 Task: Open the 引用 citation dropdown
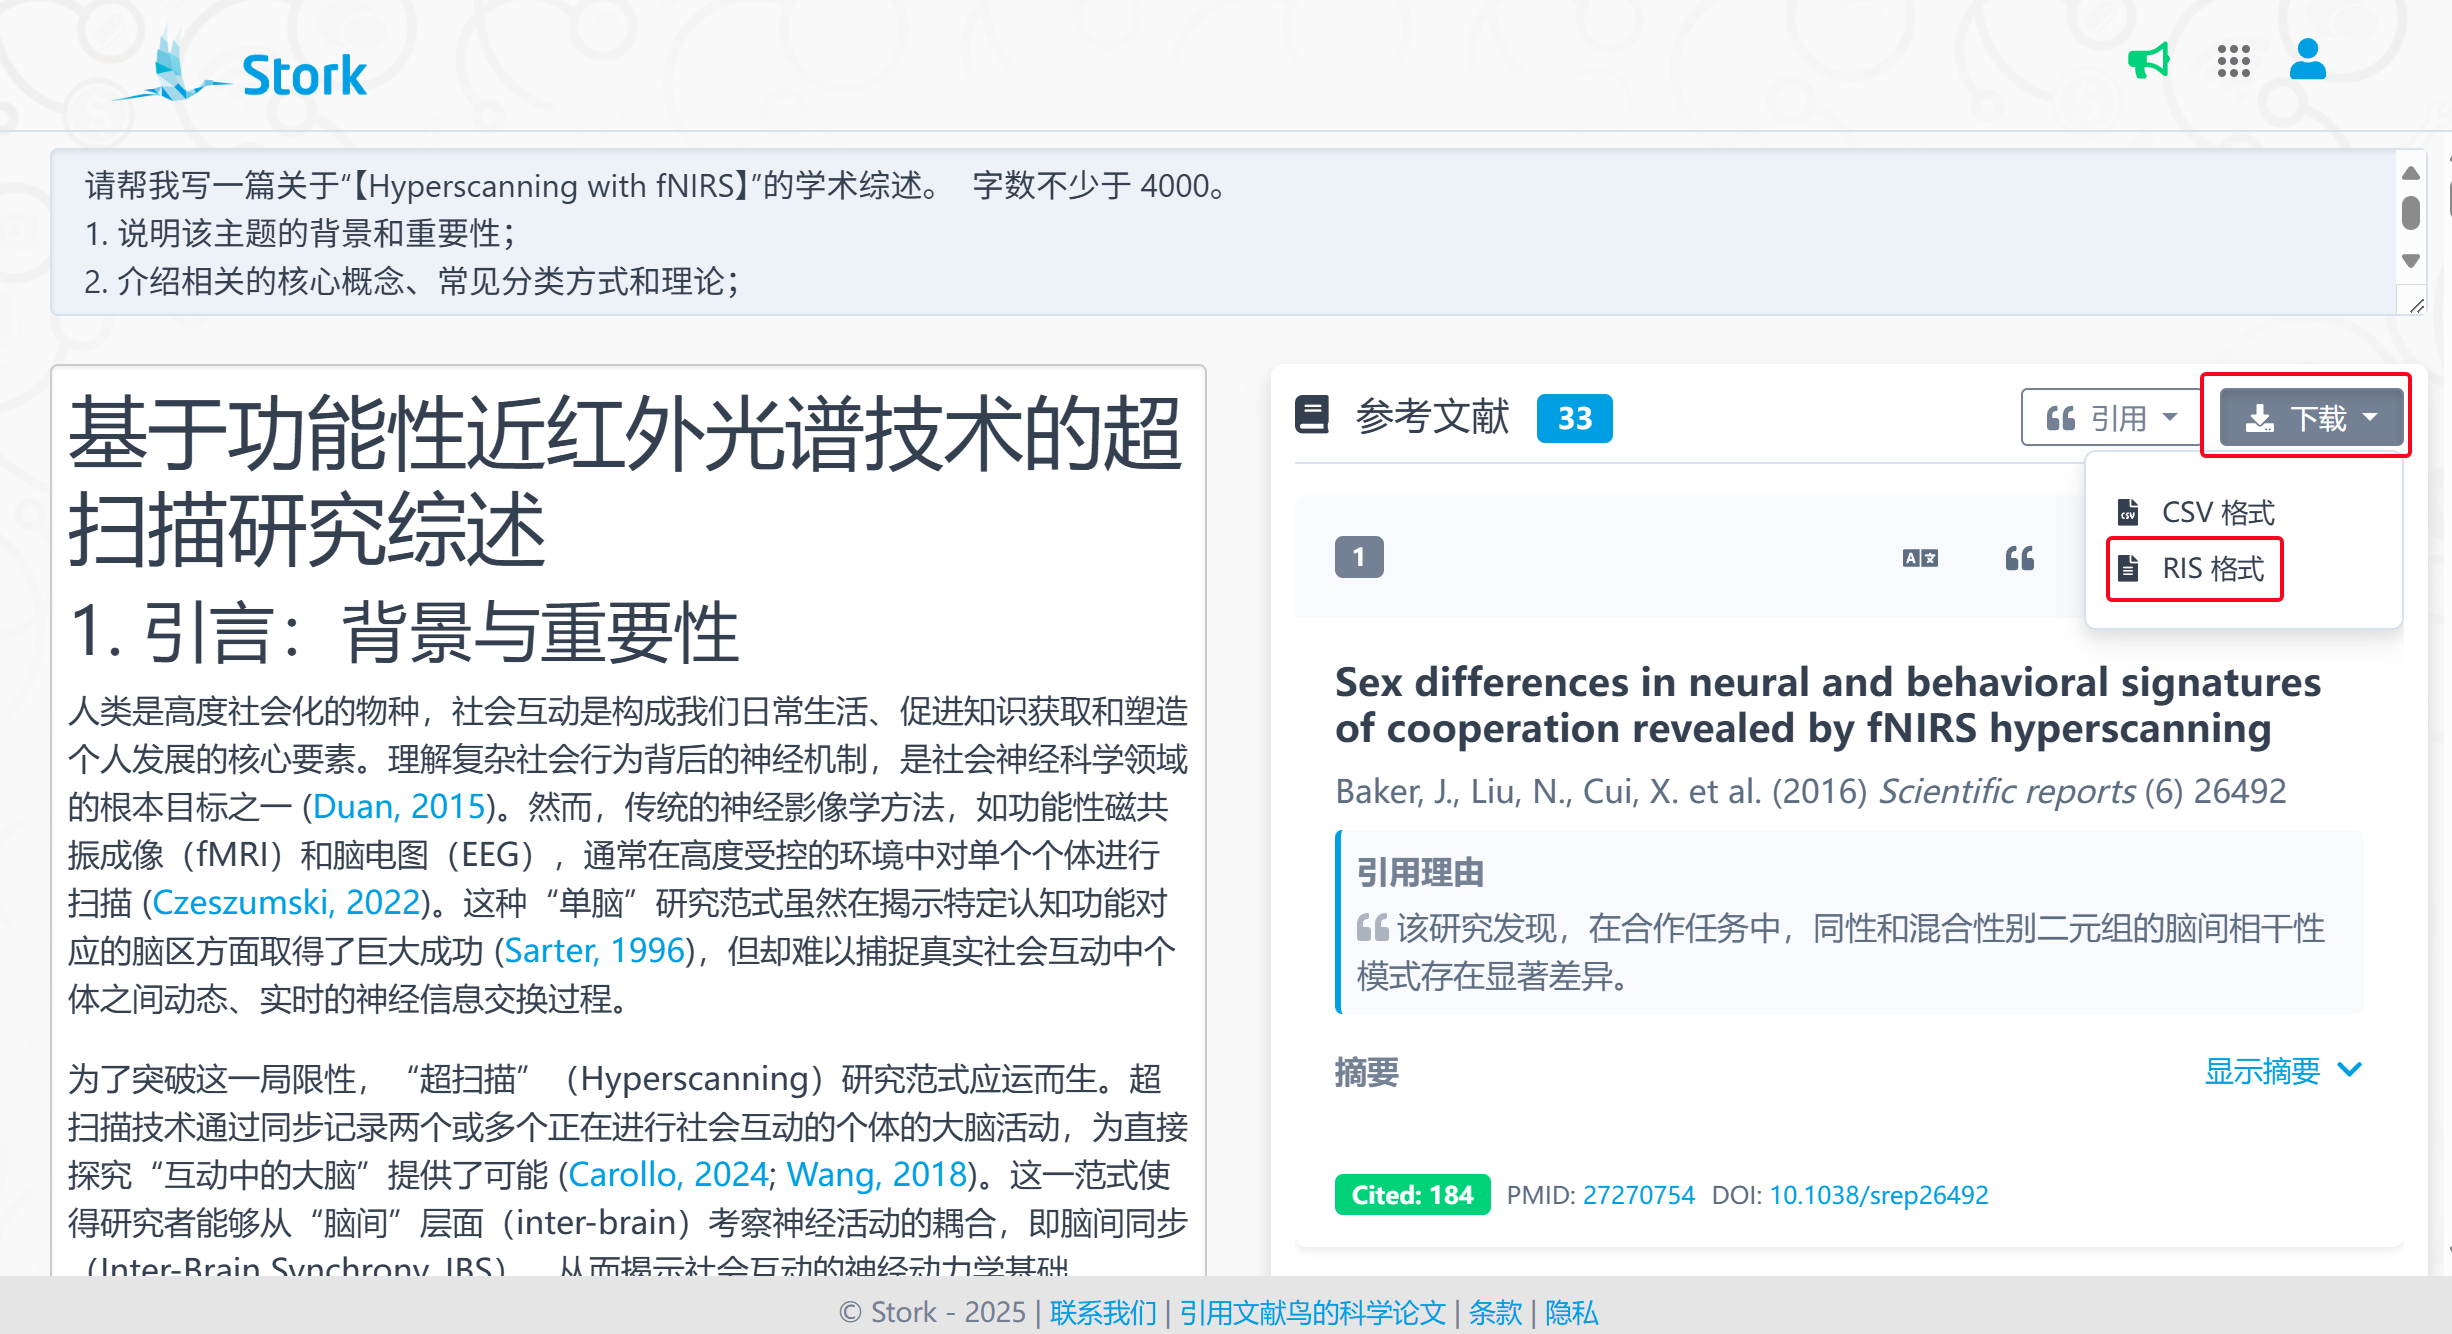click(2110, 417)
